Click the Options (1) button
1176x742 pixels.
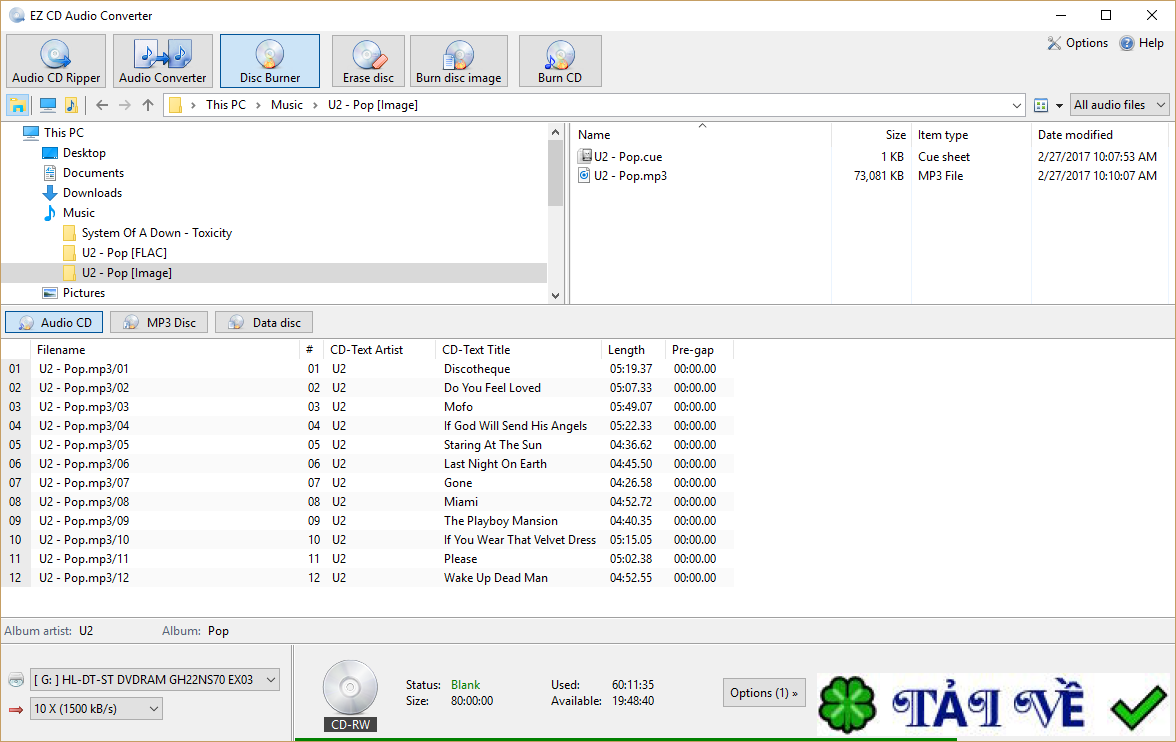(763, 692)
